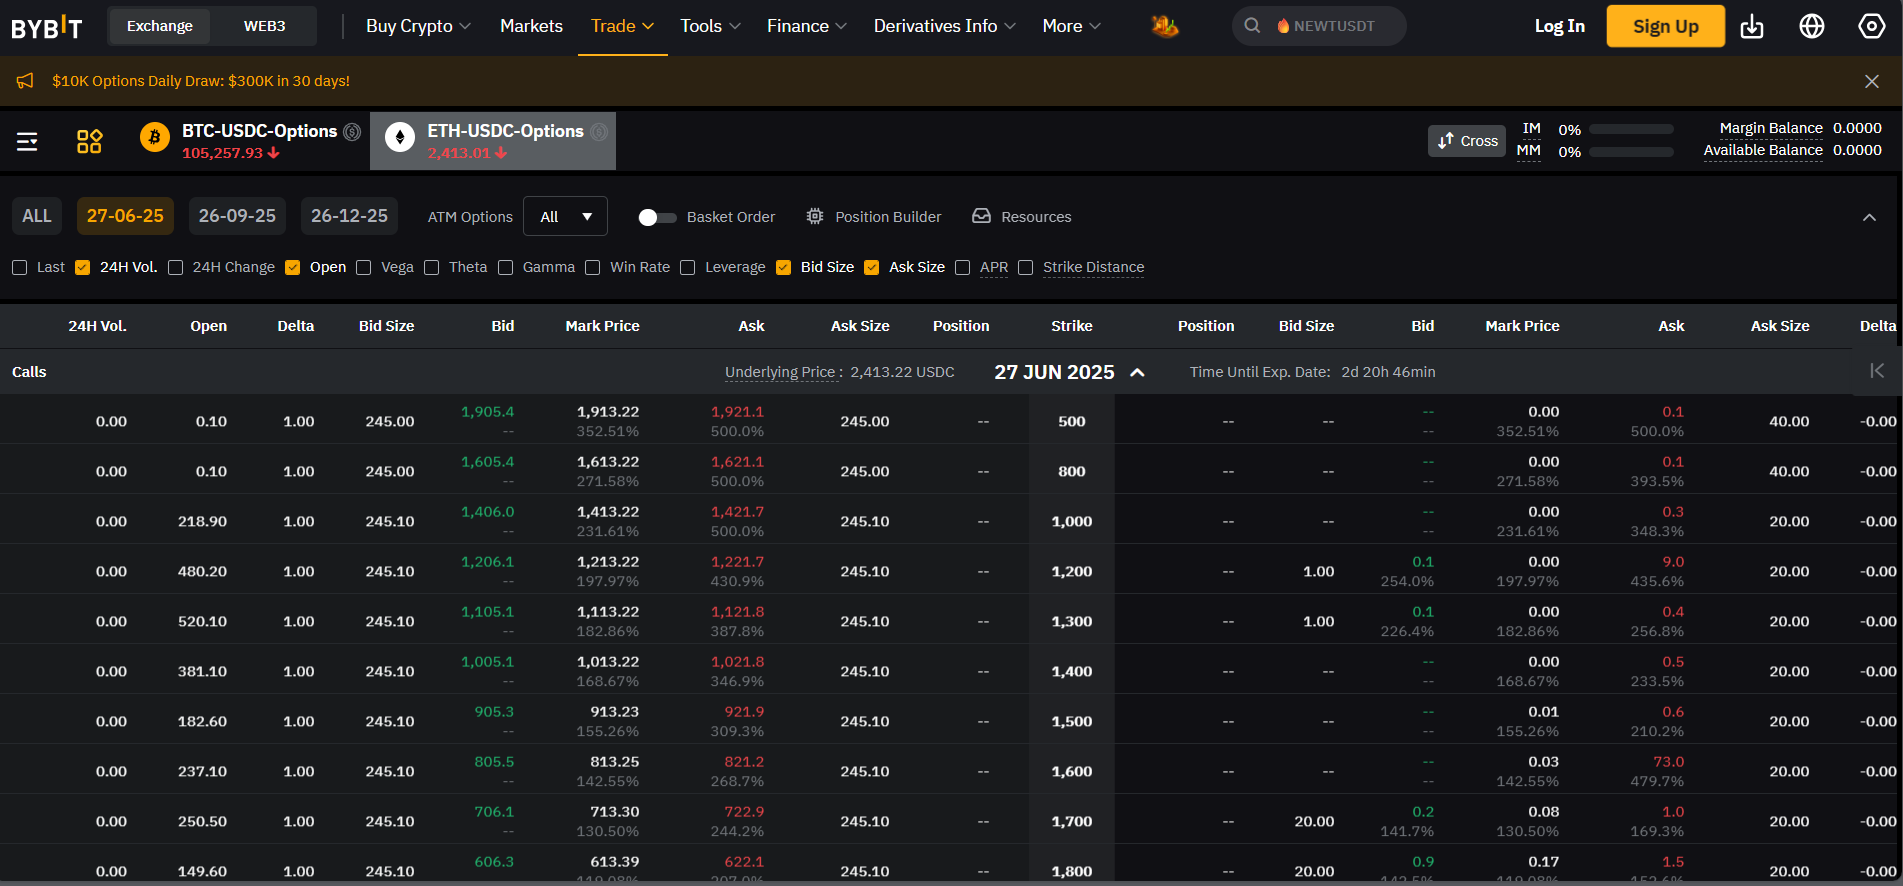Click the Bybit logo
The height and width of the screenshot is (886, 1903).
pyautogui.click(x=46, y=27)
